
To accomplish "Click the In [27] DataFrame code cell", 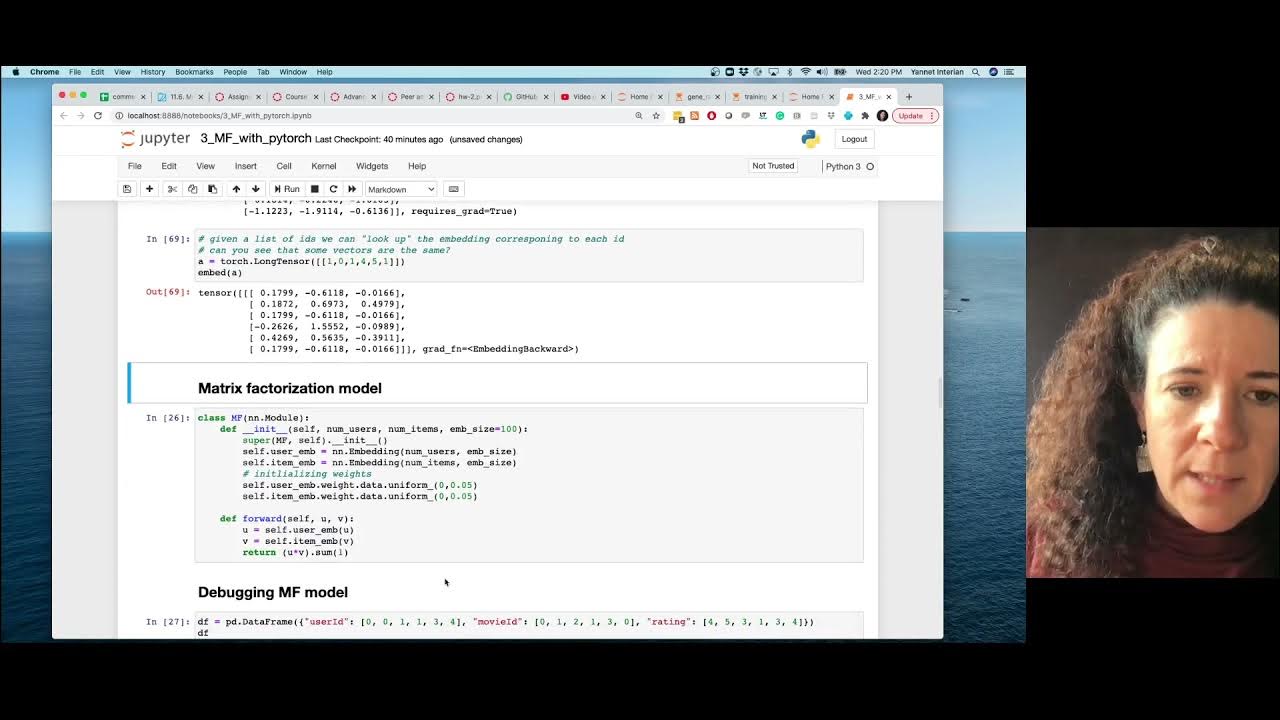I will pos(529,626).
